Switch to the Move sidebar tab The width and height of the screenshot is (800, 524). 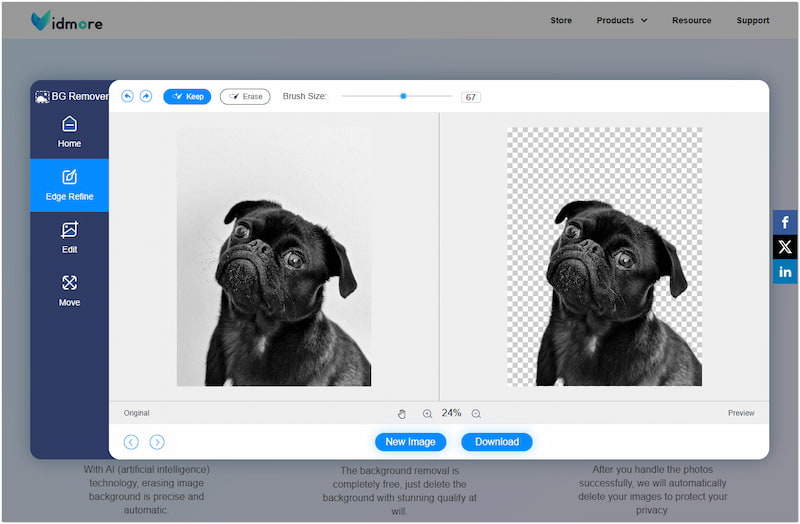pos(69,291)
